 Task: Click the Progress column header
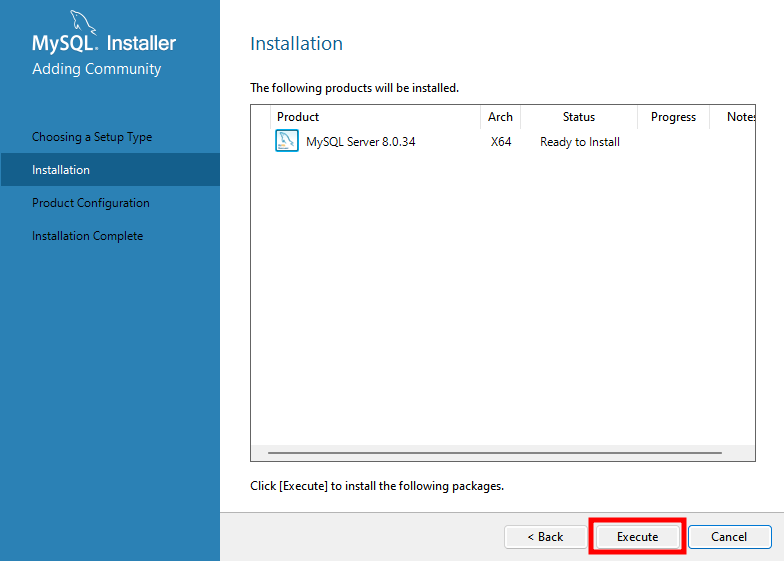coord(674,116)
